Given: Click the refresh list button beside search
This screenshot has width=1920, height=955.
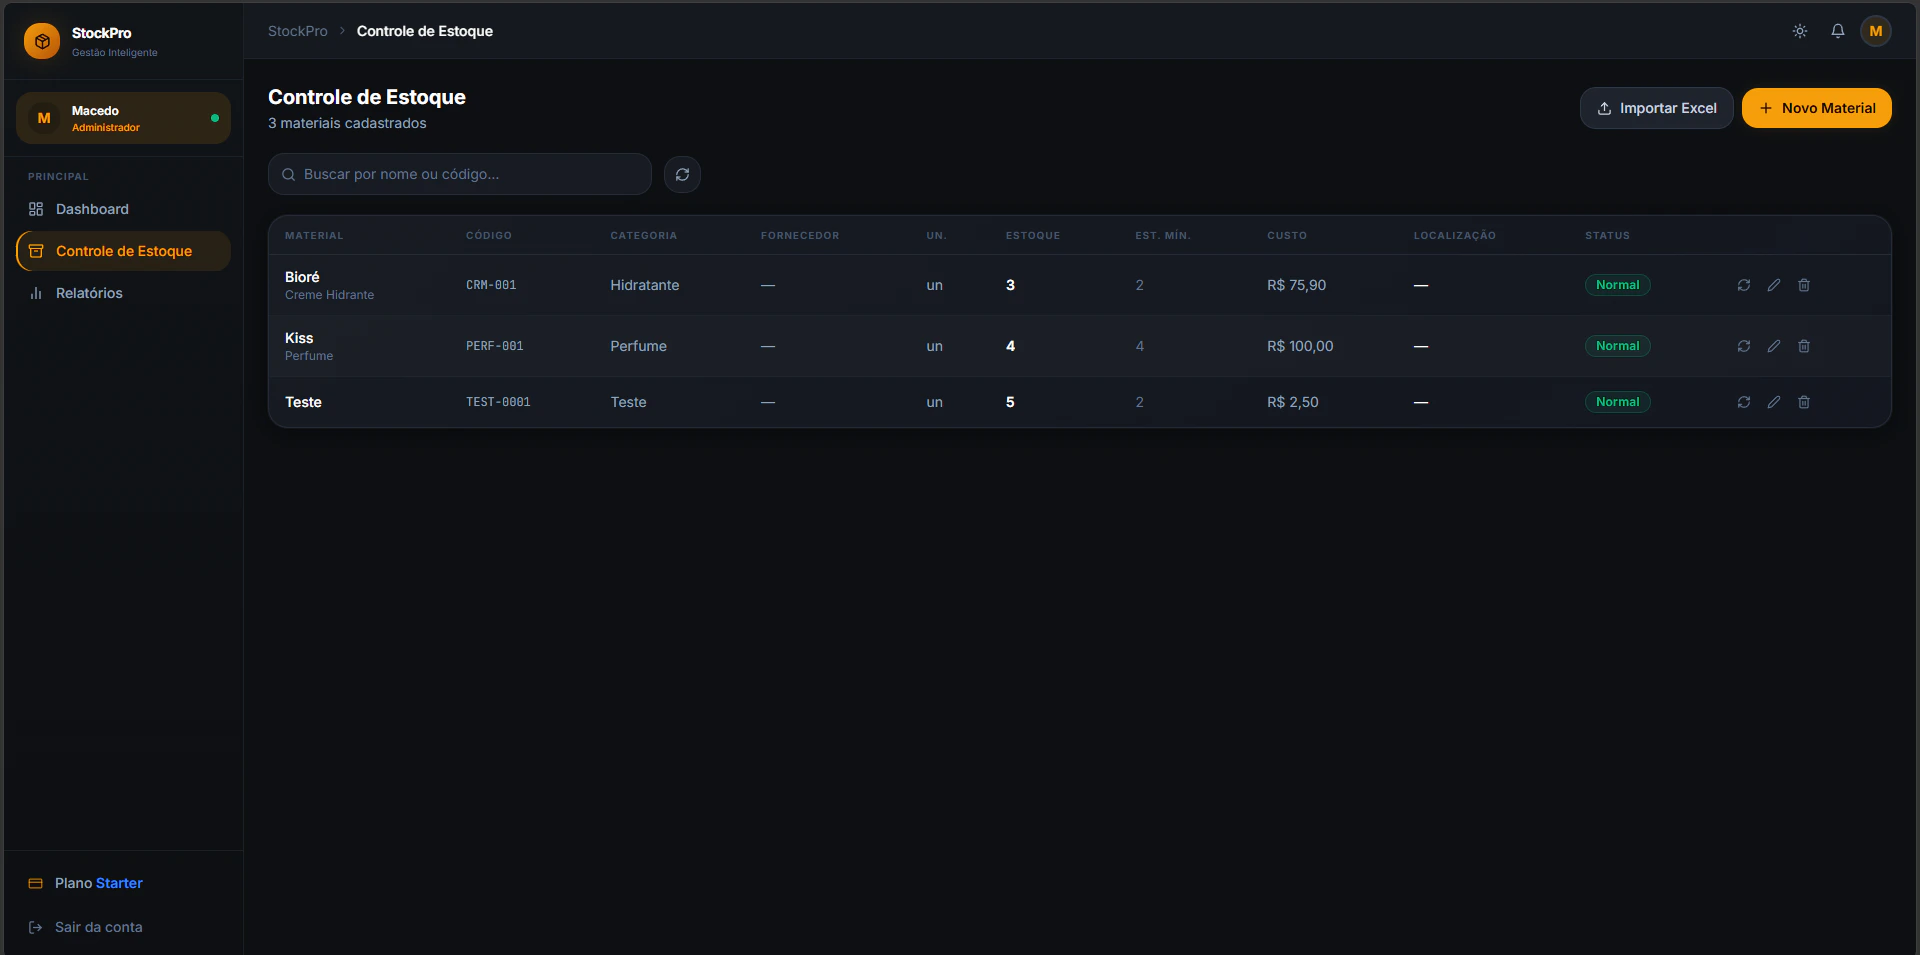Looking at the screenshot, I should [682, 174].
